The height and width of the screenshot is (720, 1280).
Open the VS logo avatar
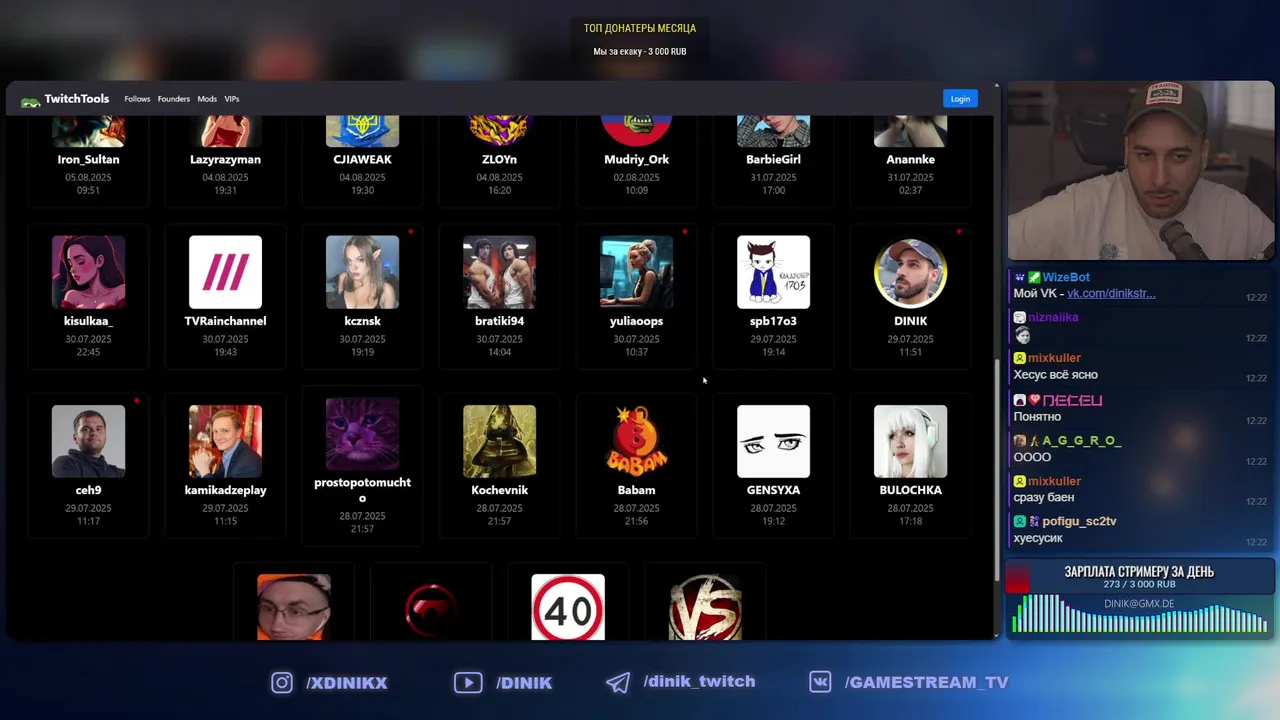(x=705, y=607)
